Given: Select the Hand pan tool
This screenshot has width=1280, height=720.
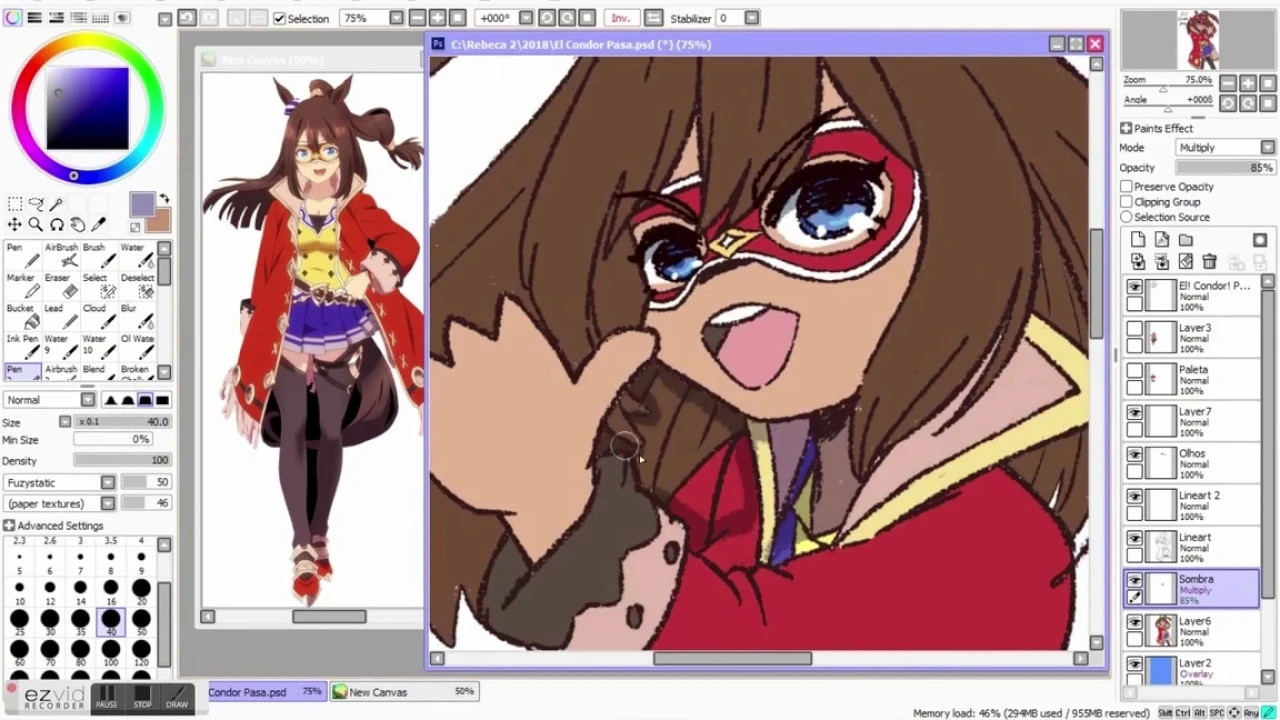Looking at the screenshot, I should (78, 225).
